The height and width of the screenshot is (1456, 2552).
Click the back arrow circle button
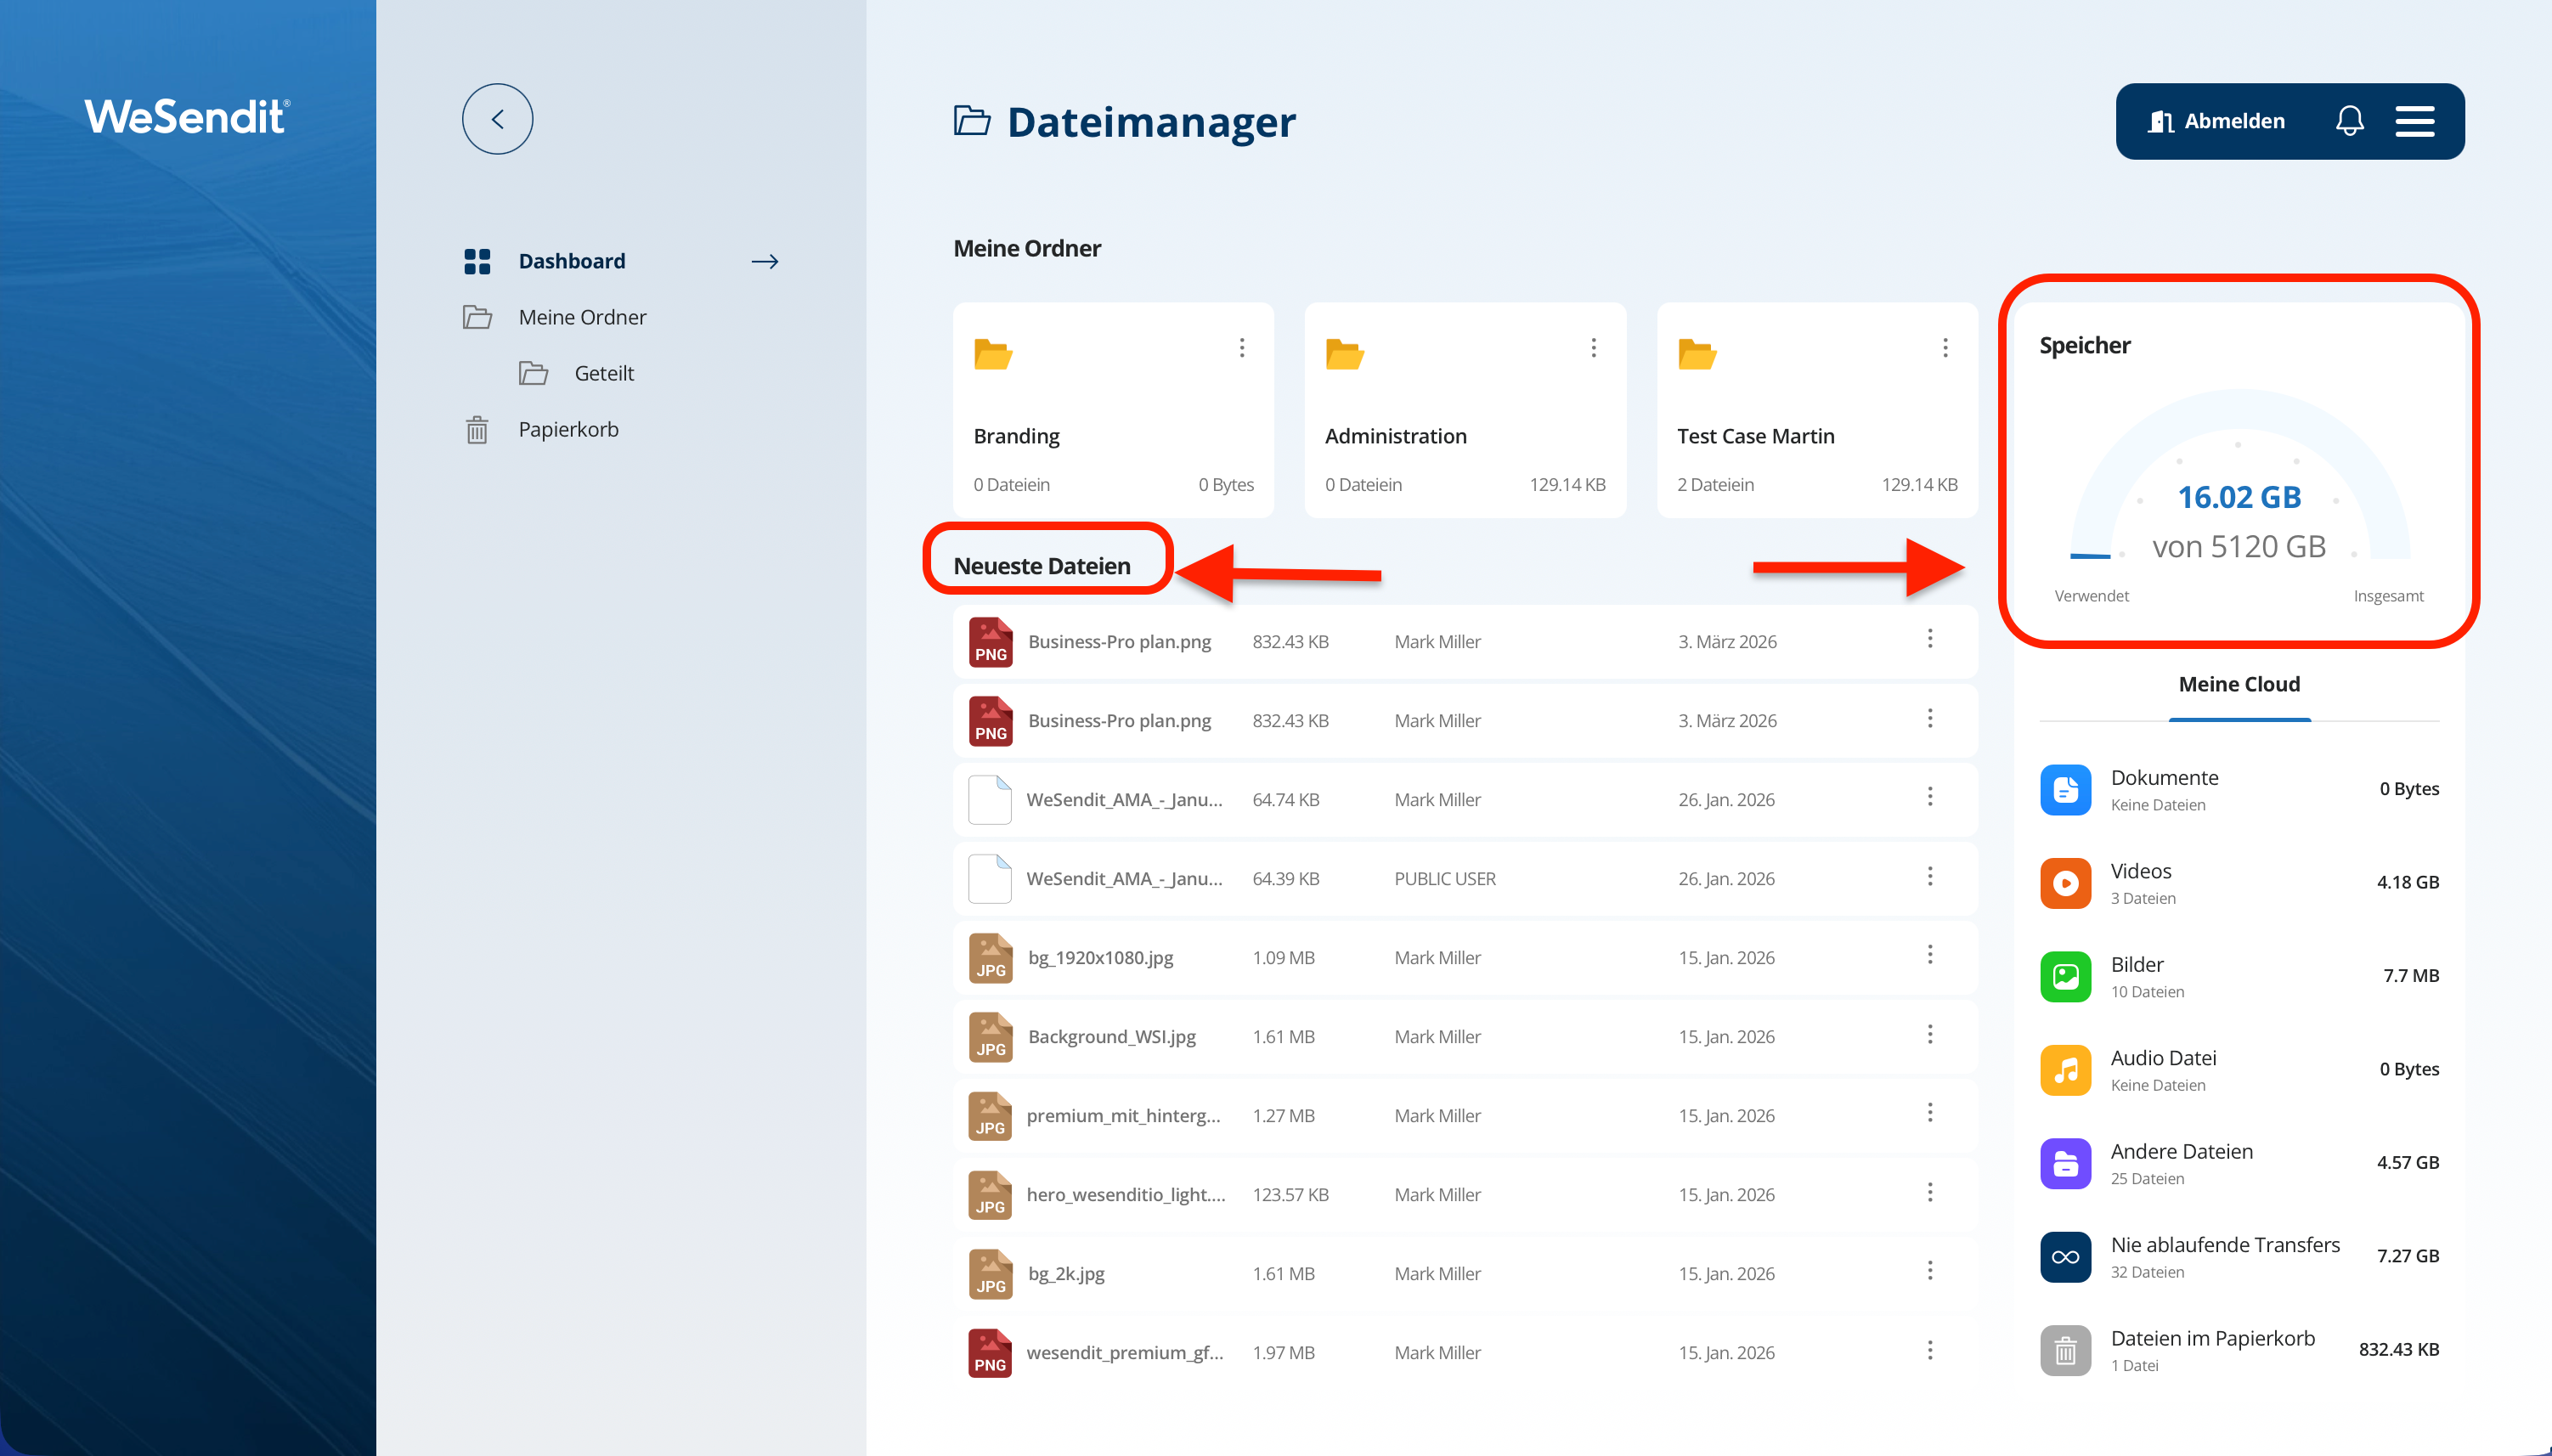(x=497, y=119)
